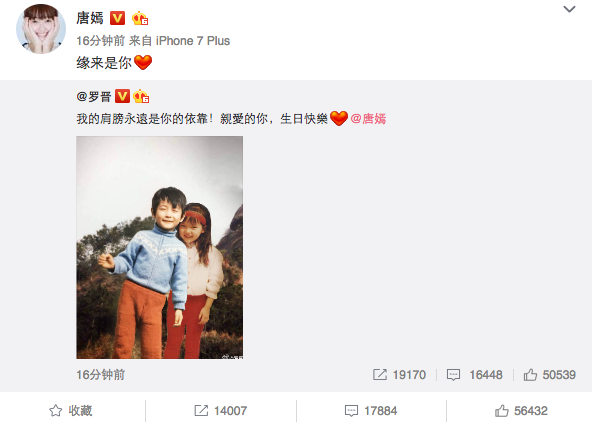Click the verified V badge beside 唐嫣
The height and width of the screenshot is (426, 592).
[x=117, y=18]
